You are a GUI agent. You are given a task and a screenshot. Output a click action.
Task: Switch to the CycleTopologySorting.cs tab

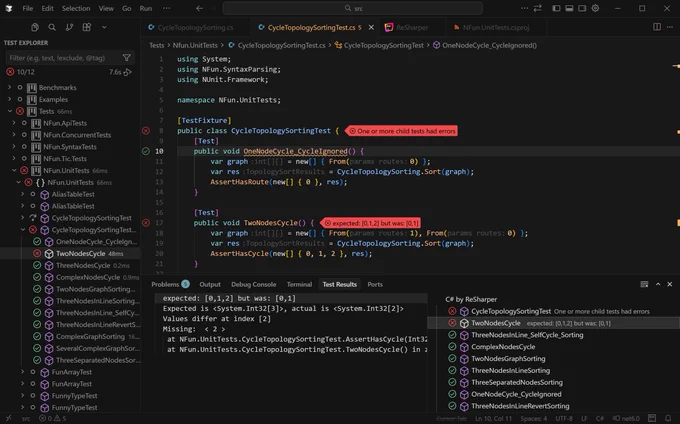195,27
